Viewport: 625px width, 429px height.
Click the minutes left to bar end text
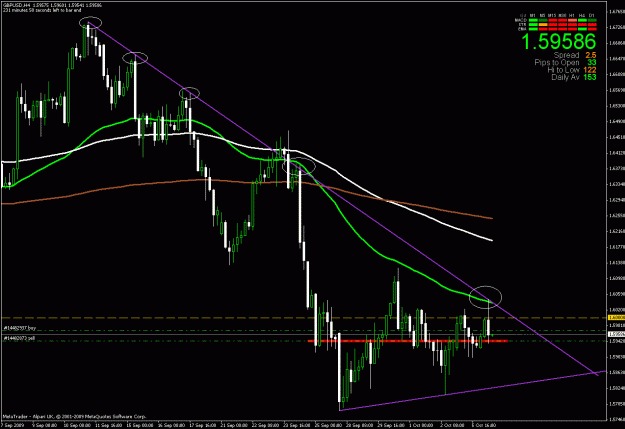(x=42, y=10)
